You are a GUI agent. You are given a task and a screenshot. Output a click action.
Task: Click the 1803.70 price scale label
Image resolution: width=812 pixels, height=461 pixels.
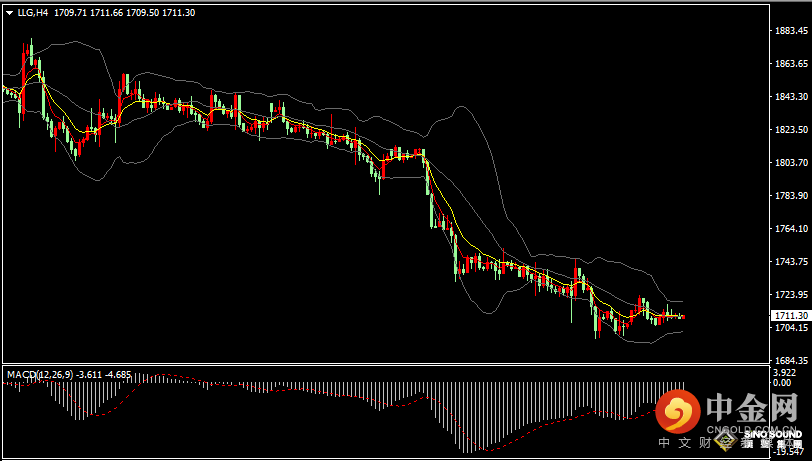pyautogui.click(x=791, y=163)
